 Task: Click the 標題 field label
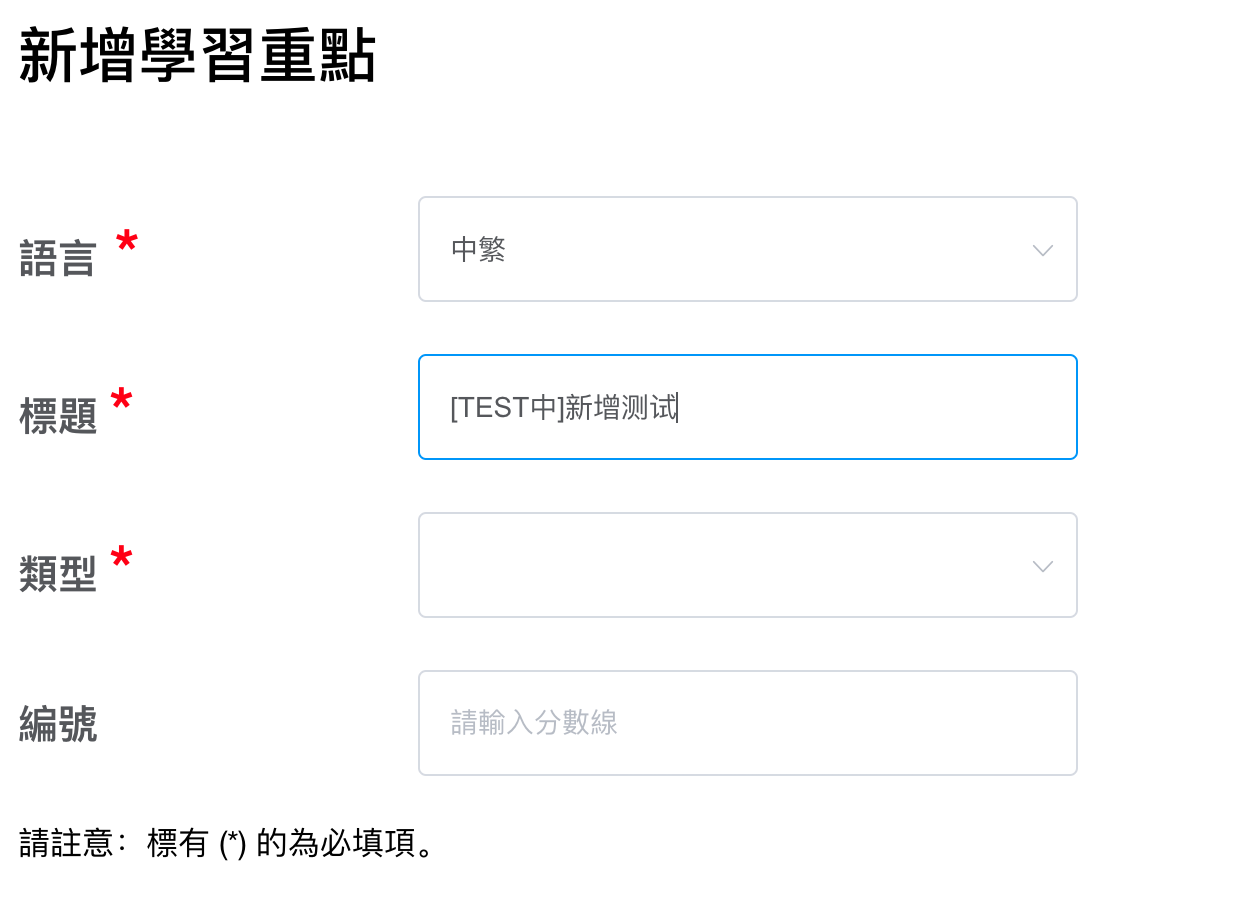(x=57, y=417)
